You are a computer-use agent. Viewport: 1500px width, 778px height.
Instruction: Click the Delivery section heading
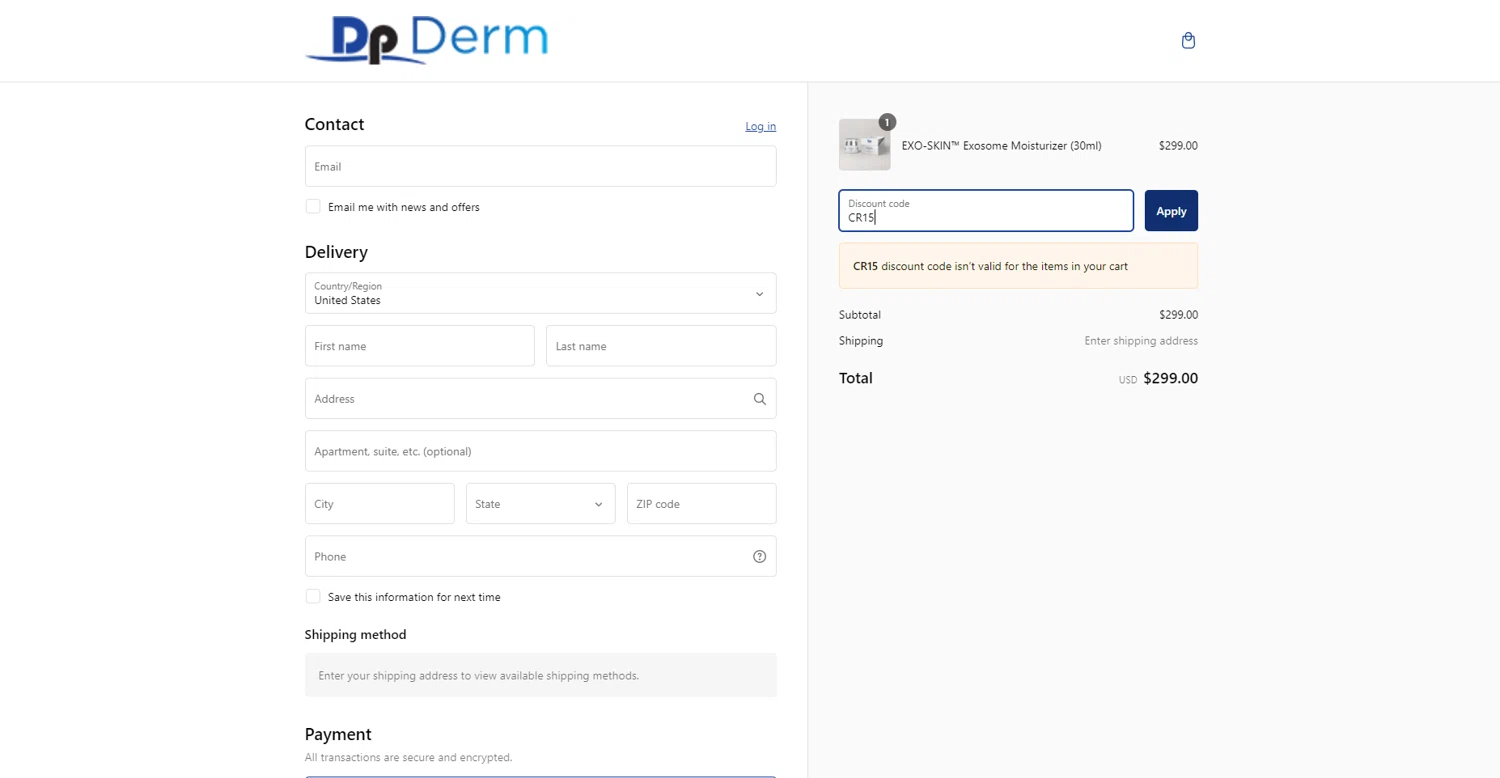(336, 252)
